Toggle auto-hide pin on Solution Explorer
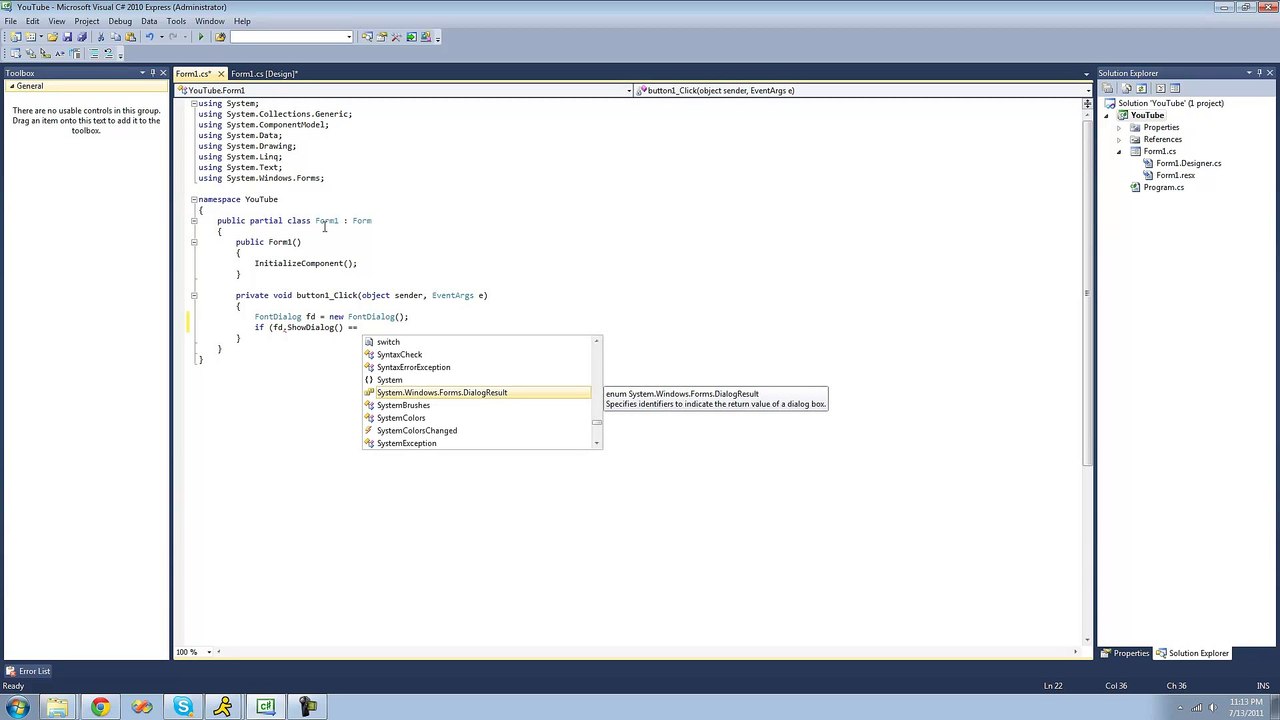 tap(1260, 73)
